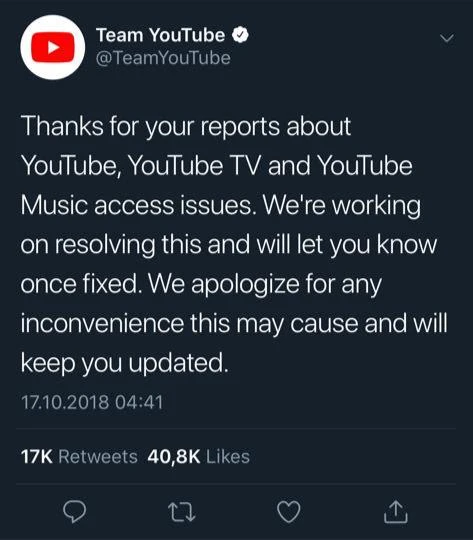The image size is (473, 540).
Task: Open the reply speech bubble icon
Action: (75, 512)
